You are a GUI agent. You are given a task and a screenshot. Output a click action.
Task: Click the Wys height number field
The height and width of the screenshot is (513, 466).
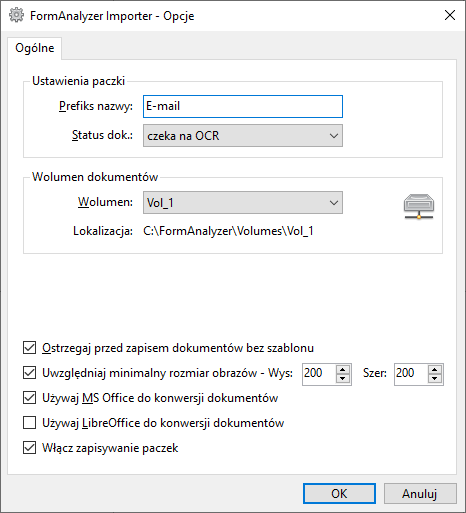tap(319, 374)
